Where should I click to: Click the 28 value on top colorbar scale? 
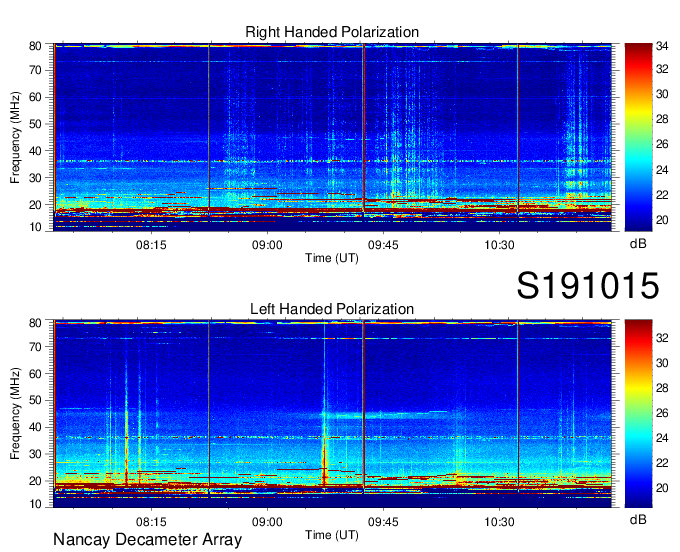tap(662, 119)
